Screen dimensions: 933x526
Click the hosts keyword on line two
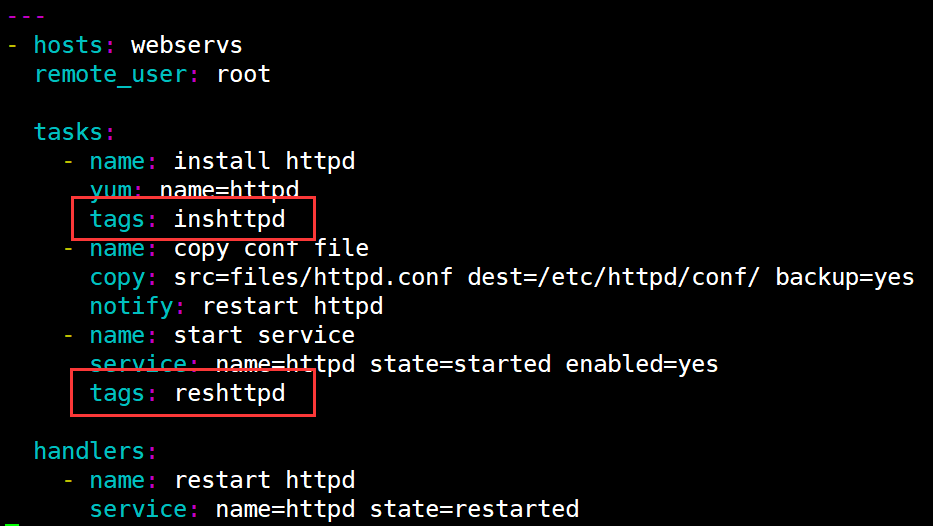pos(68,45)
